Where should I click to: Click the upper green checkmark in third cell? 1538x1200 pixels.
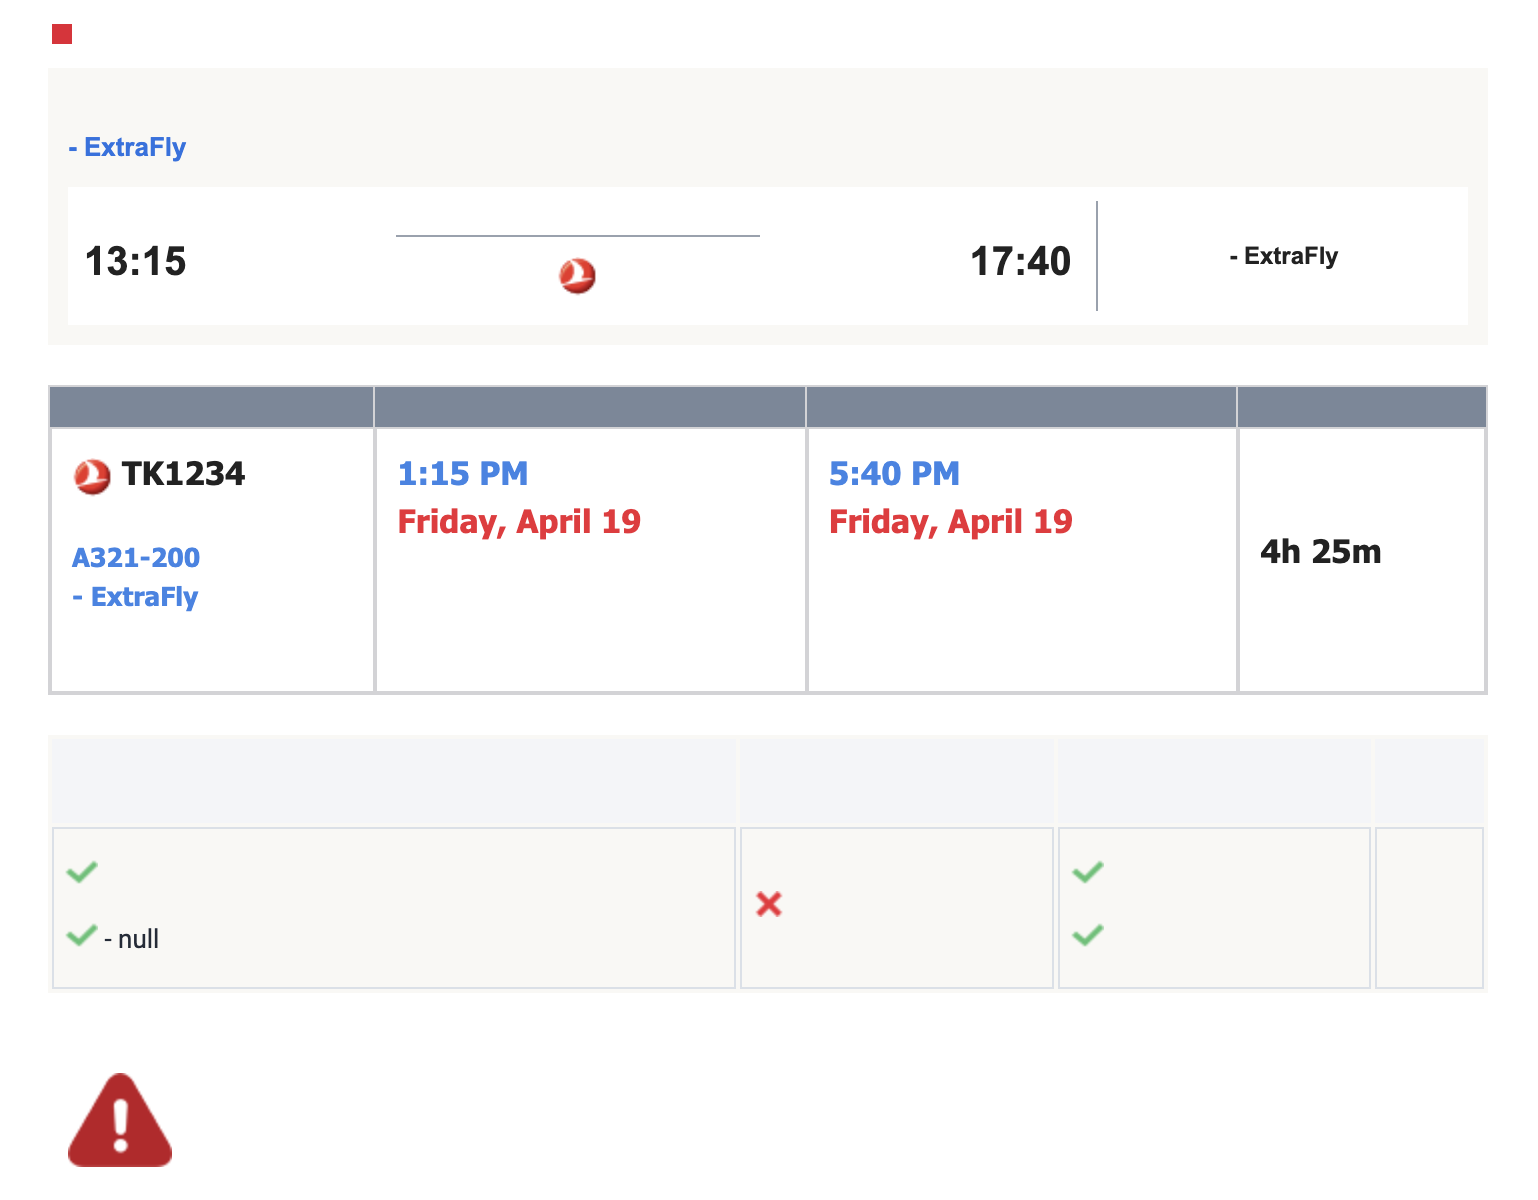tap(1087, 872)
